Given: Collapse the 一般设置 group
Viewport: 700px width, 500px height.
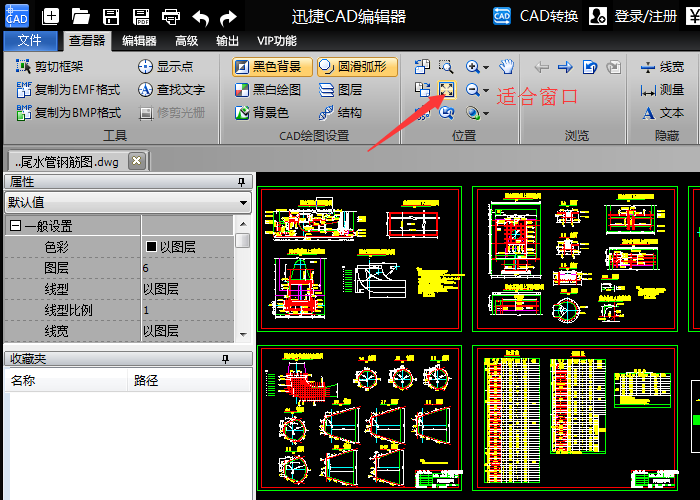Looking at the screenshot, I should (x=16, y=226).
